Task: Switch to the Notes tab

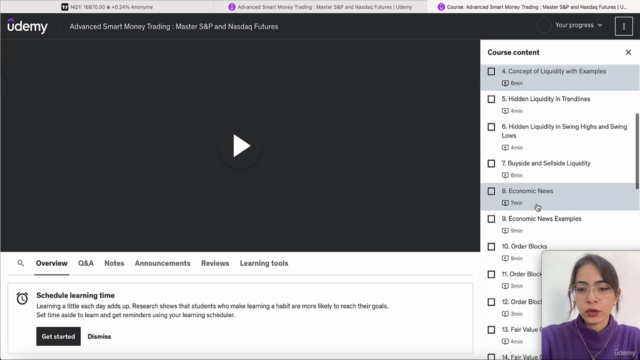Action: click(114, 263)
